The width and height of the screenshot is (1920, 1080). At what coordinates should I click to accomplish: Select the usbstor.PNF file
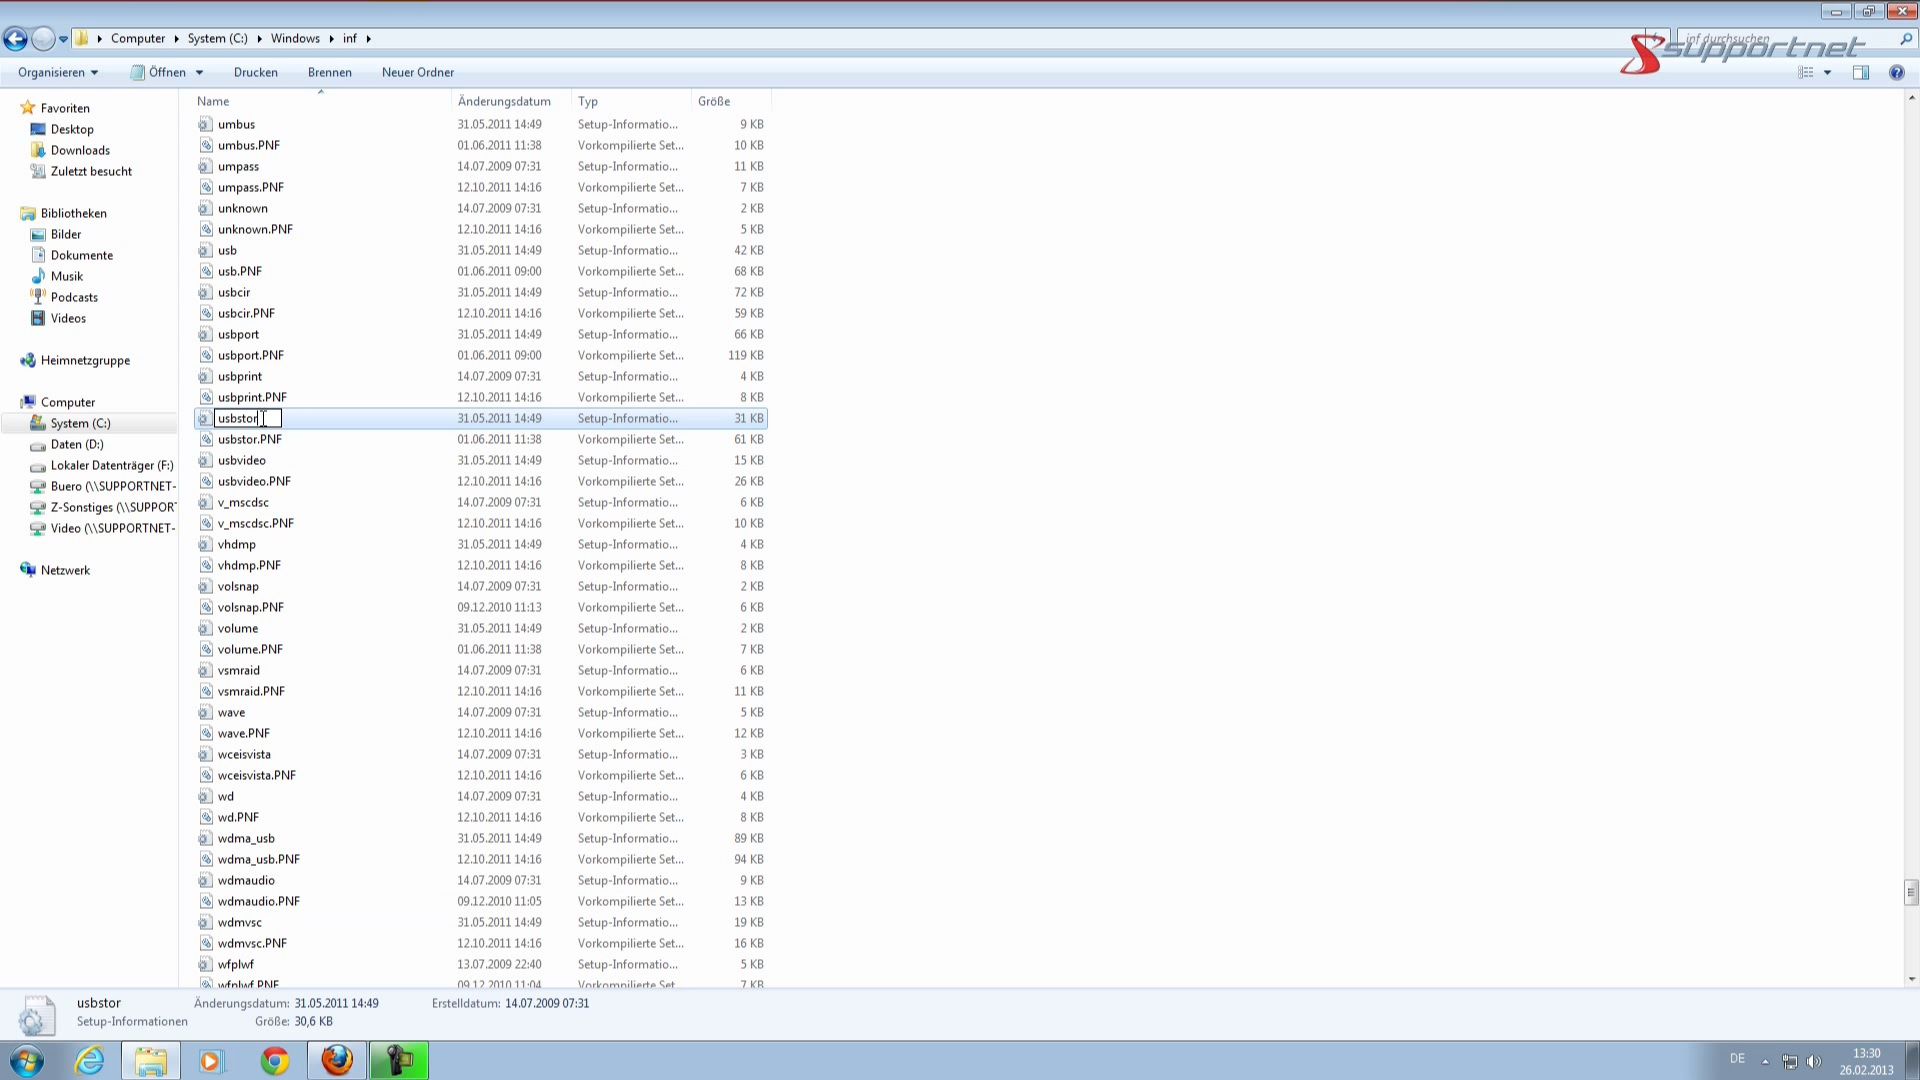tap(249, 439)
